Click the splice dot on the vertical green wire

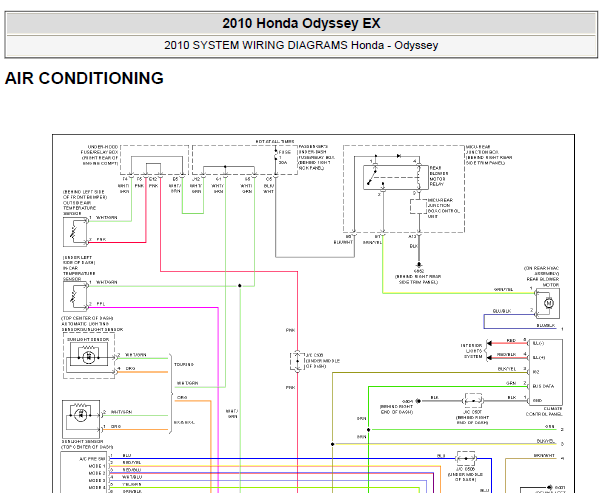[x=369, y=430]
